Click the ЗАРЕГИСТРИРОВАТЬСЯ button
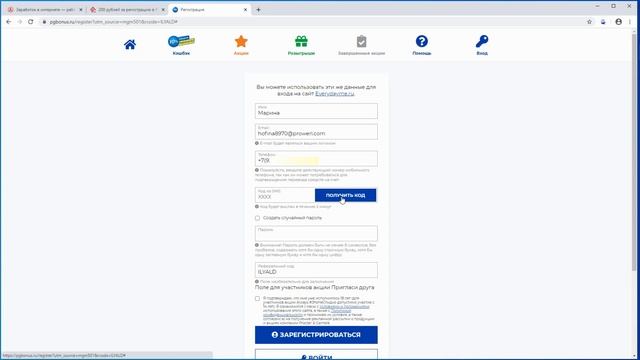This screenshot has width=640, height=360. coord(316,335)
